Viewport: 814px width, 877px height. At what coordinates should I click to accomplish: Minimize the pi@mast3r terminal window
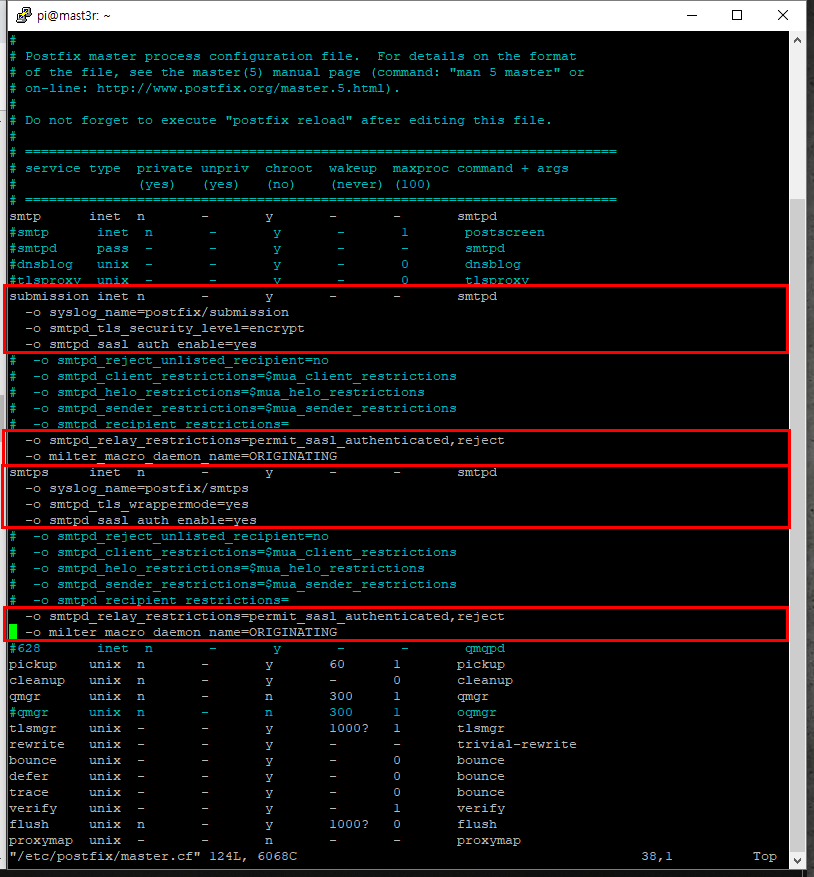(691, 15)
